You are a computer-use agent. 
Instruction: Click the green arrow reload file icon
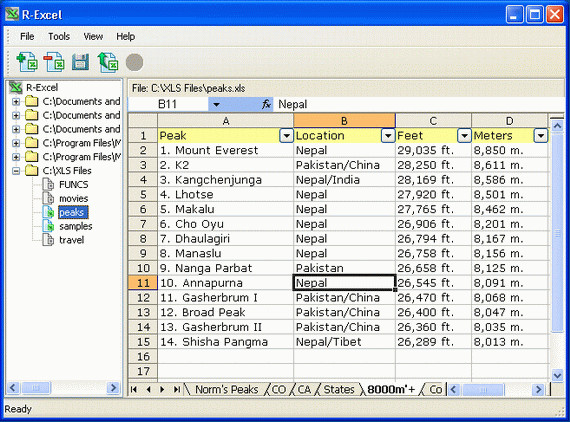(x=108, y=62)
